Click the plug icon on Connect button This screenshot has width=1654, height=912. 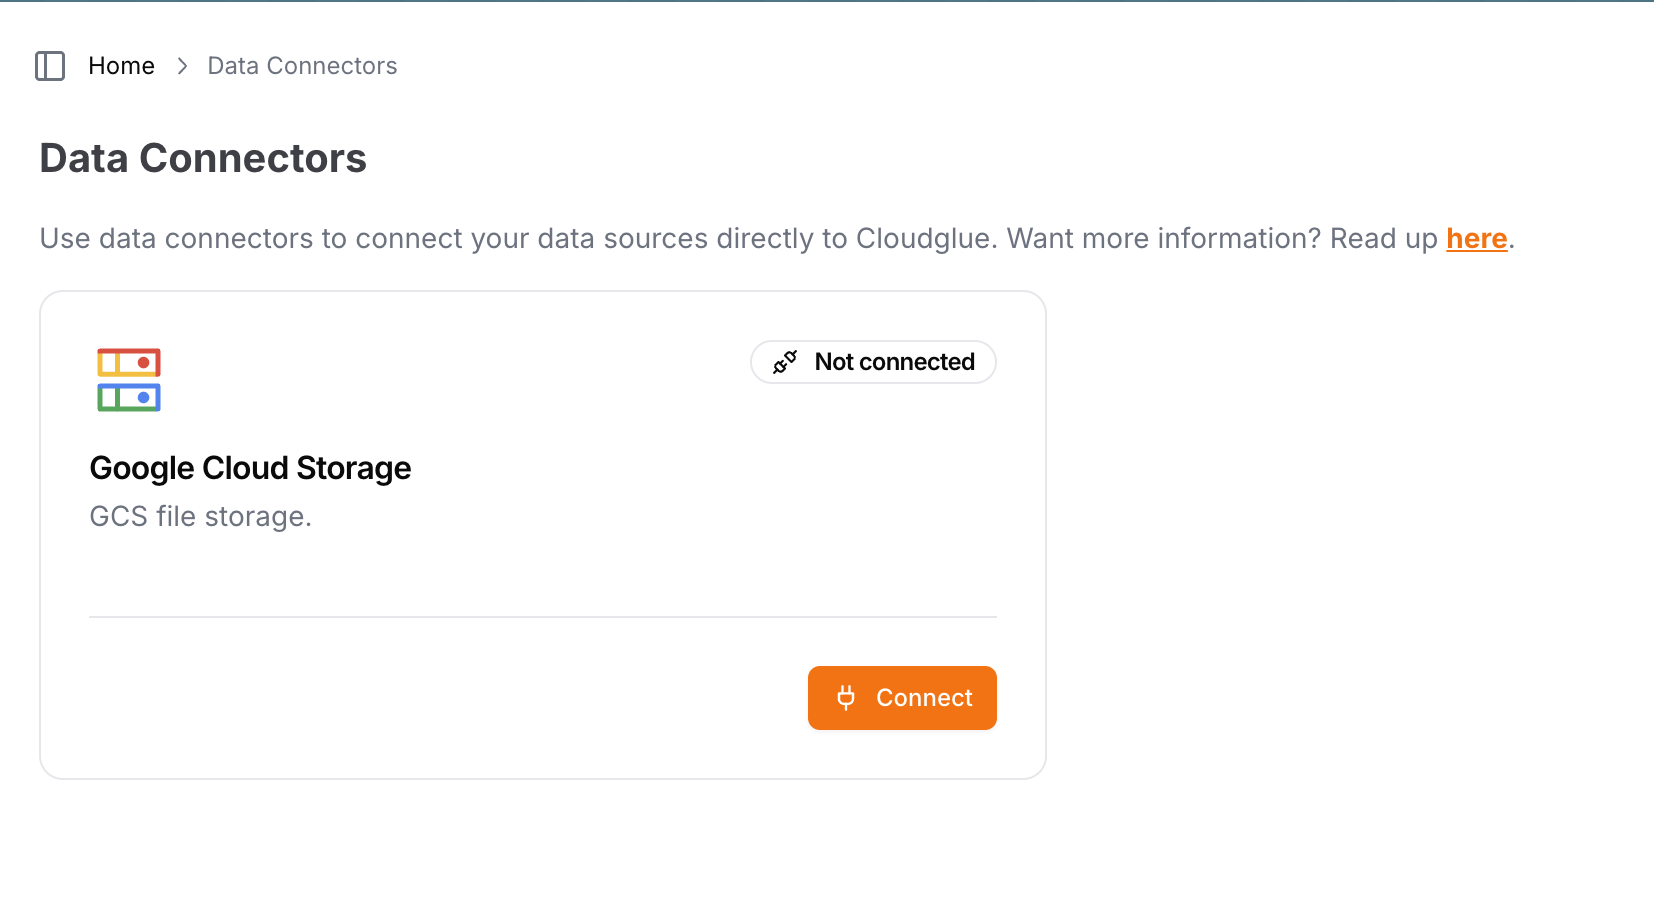846,698
